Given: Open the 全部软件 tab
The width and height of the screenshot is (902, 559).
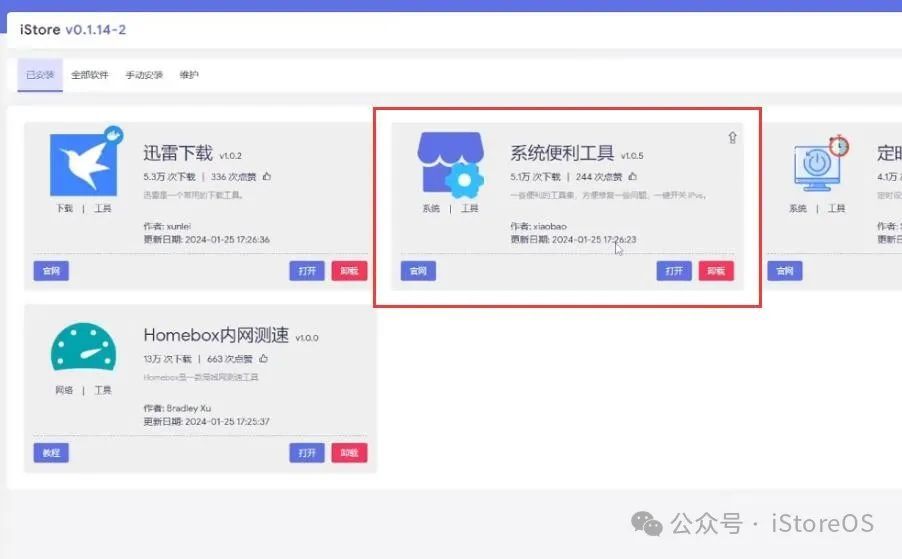Looking at the screenshot, I should (90, 75).
